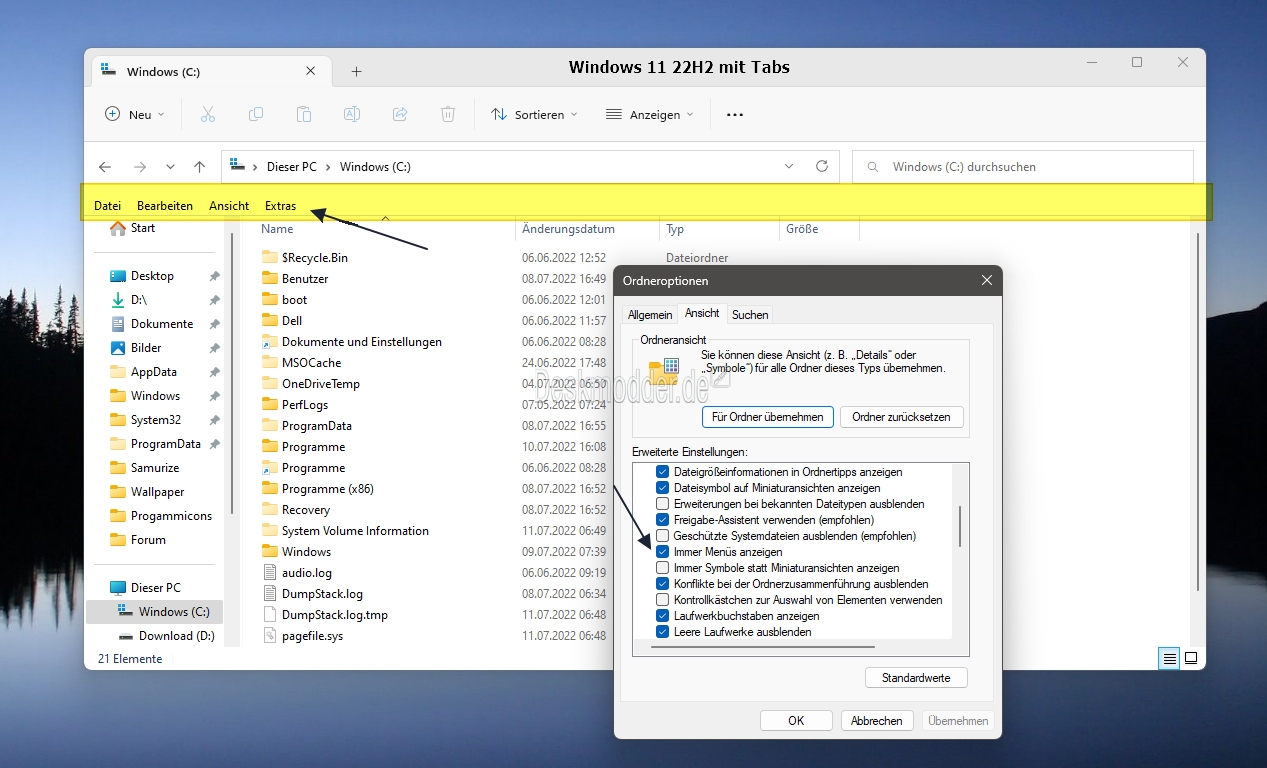
Task: Go back with the left arrow
Action: [x=105, y=167]
